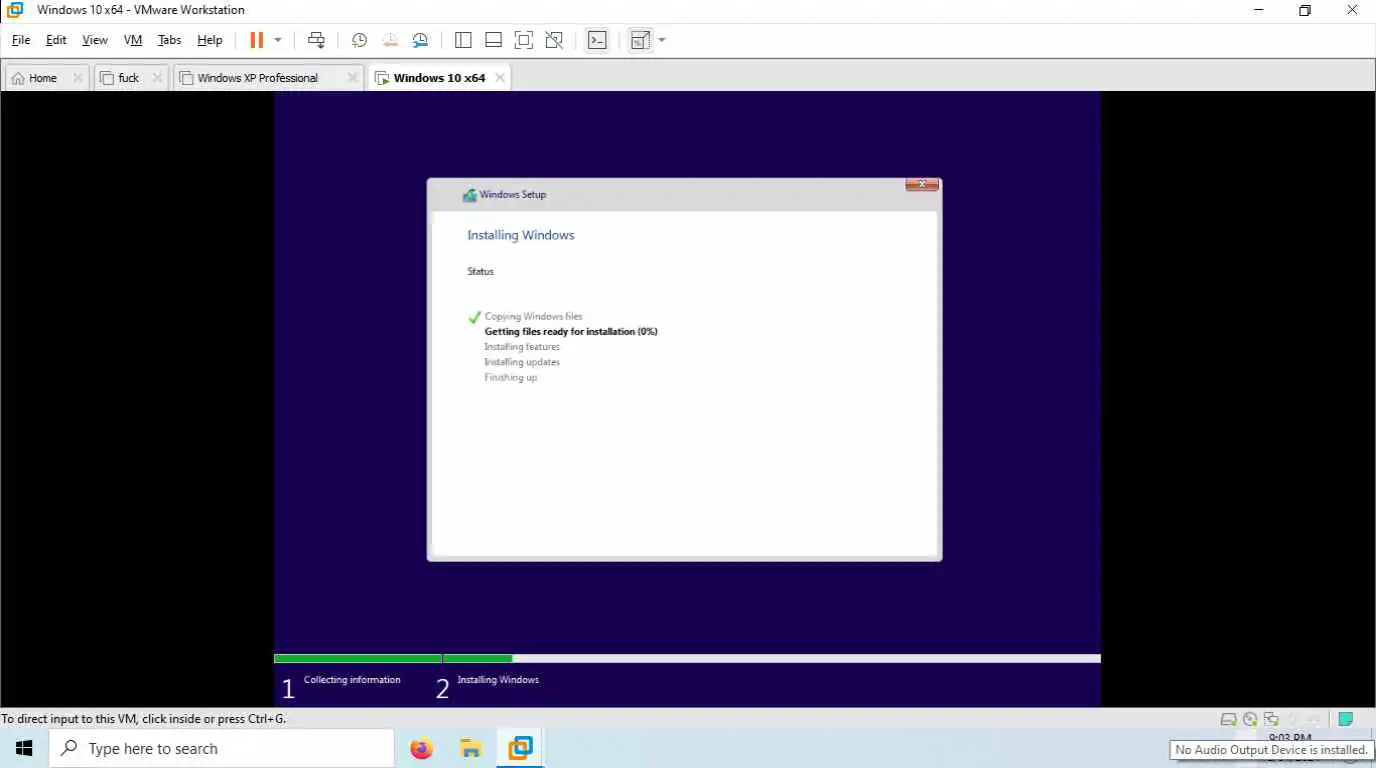Open the Edit menu
This screenshot has width=1376, height=768.
(56, 40)
